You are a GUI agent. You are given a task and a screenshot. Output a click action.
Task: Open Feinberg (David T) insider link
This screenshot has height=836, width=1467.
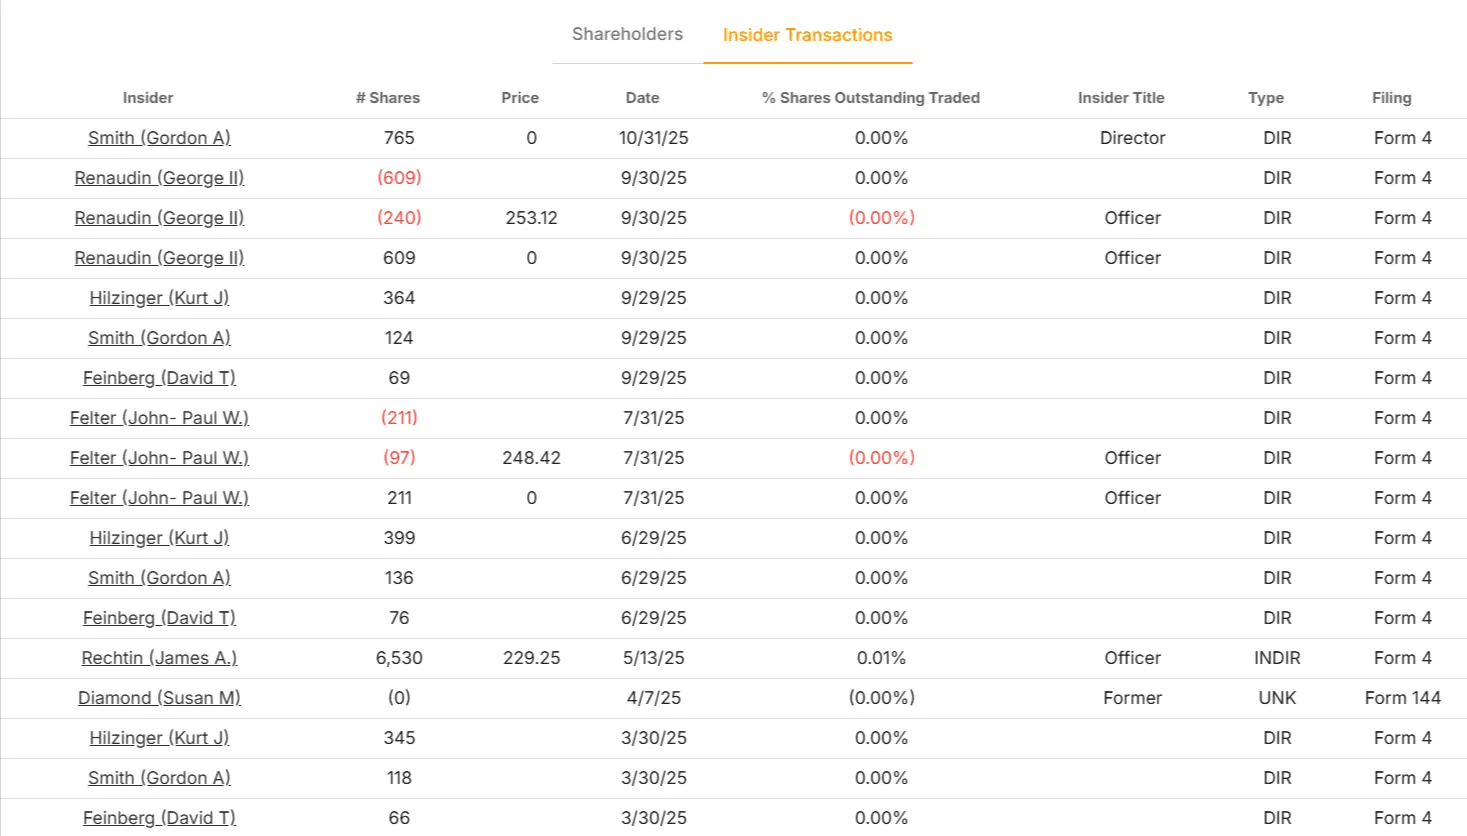click(x=159, y=378)
